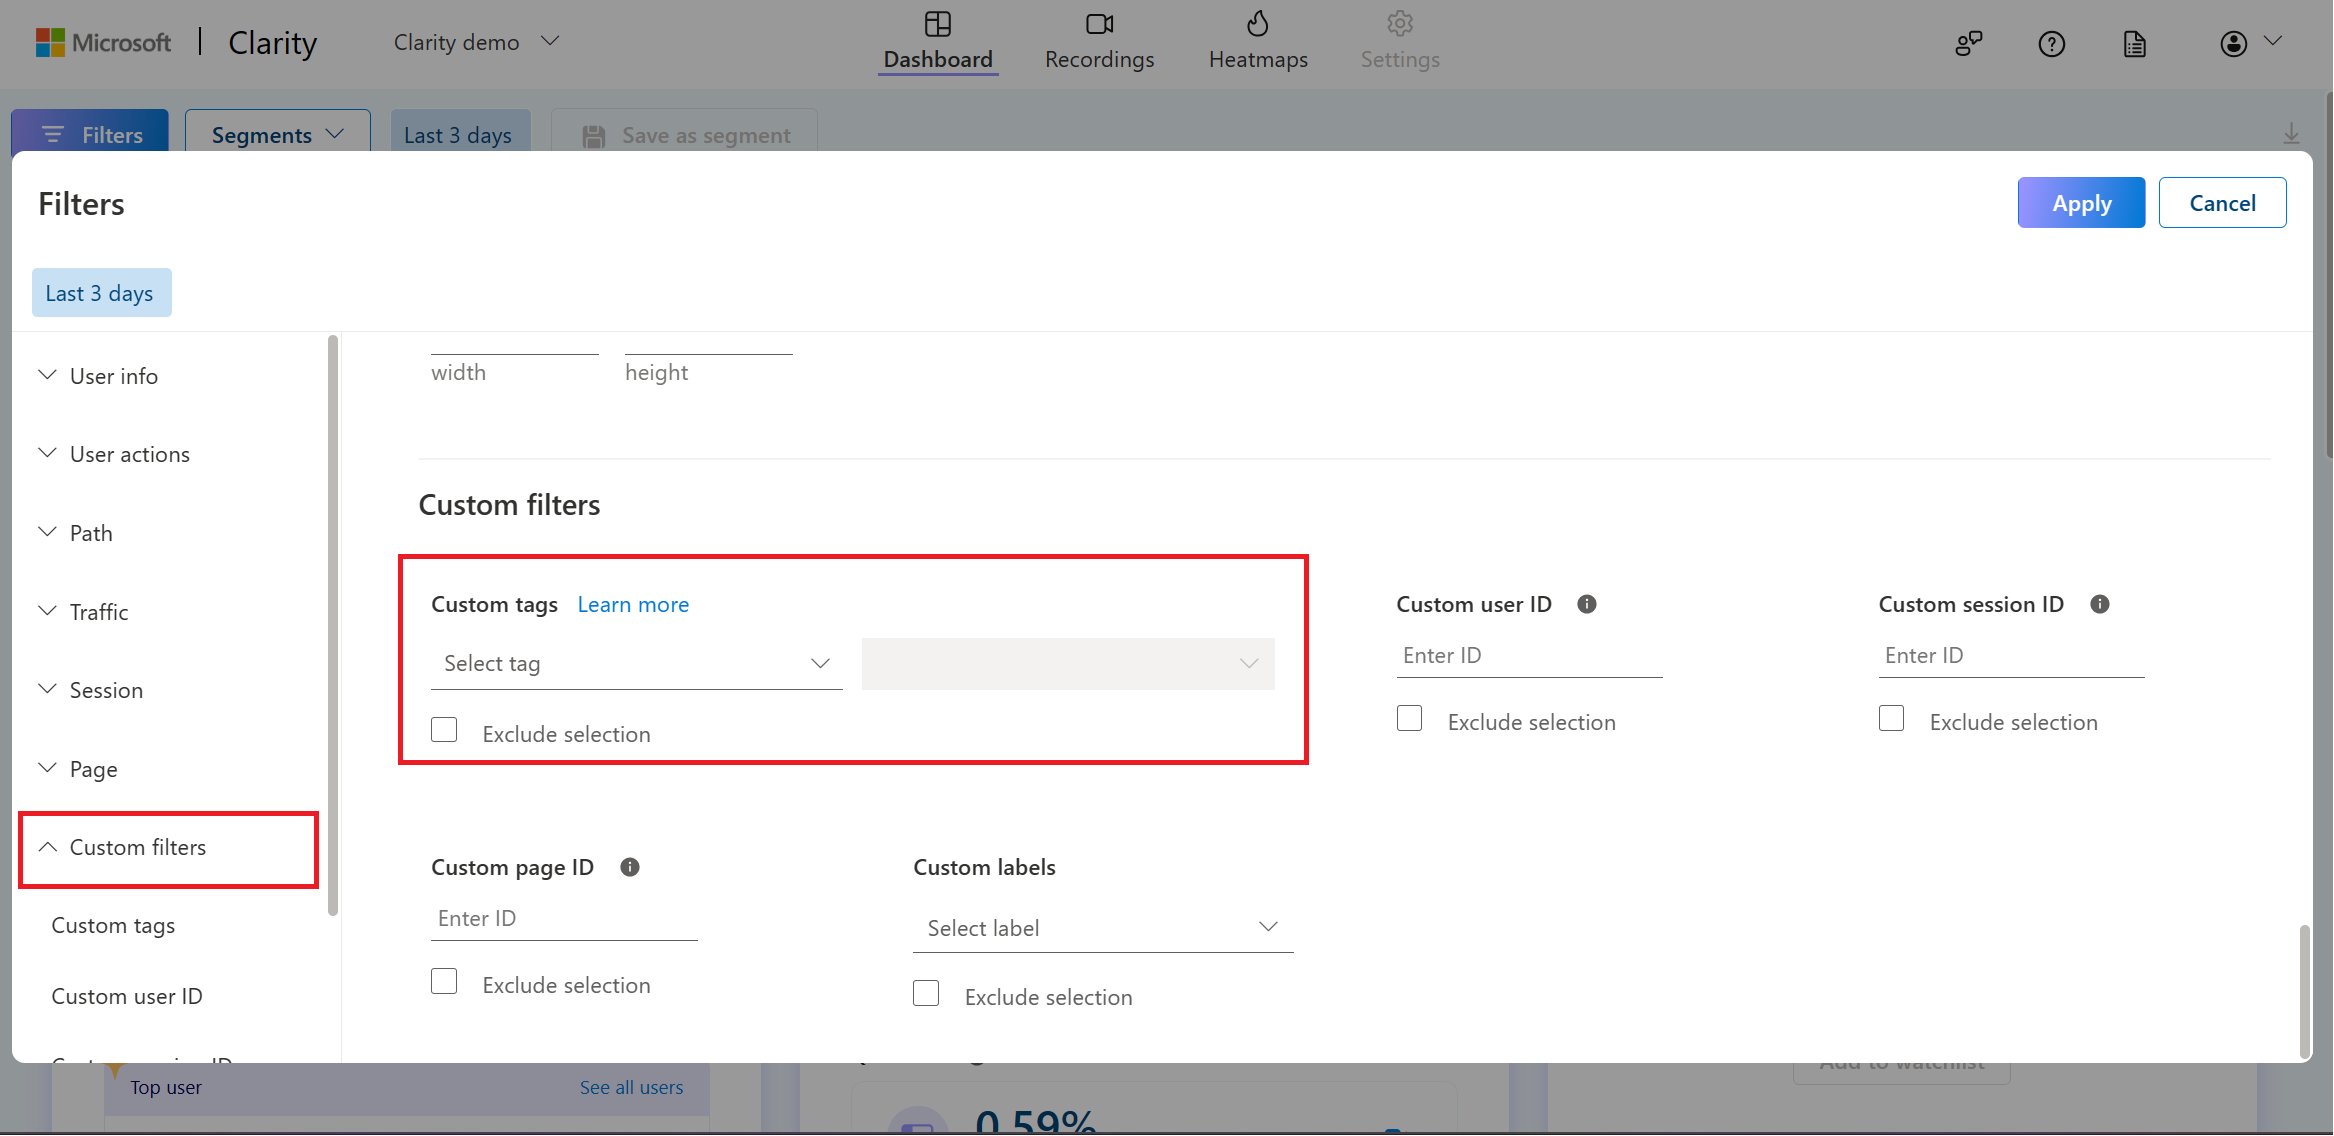Open the Dashboard view

(937, 40)
